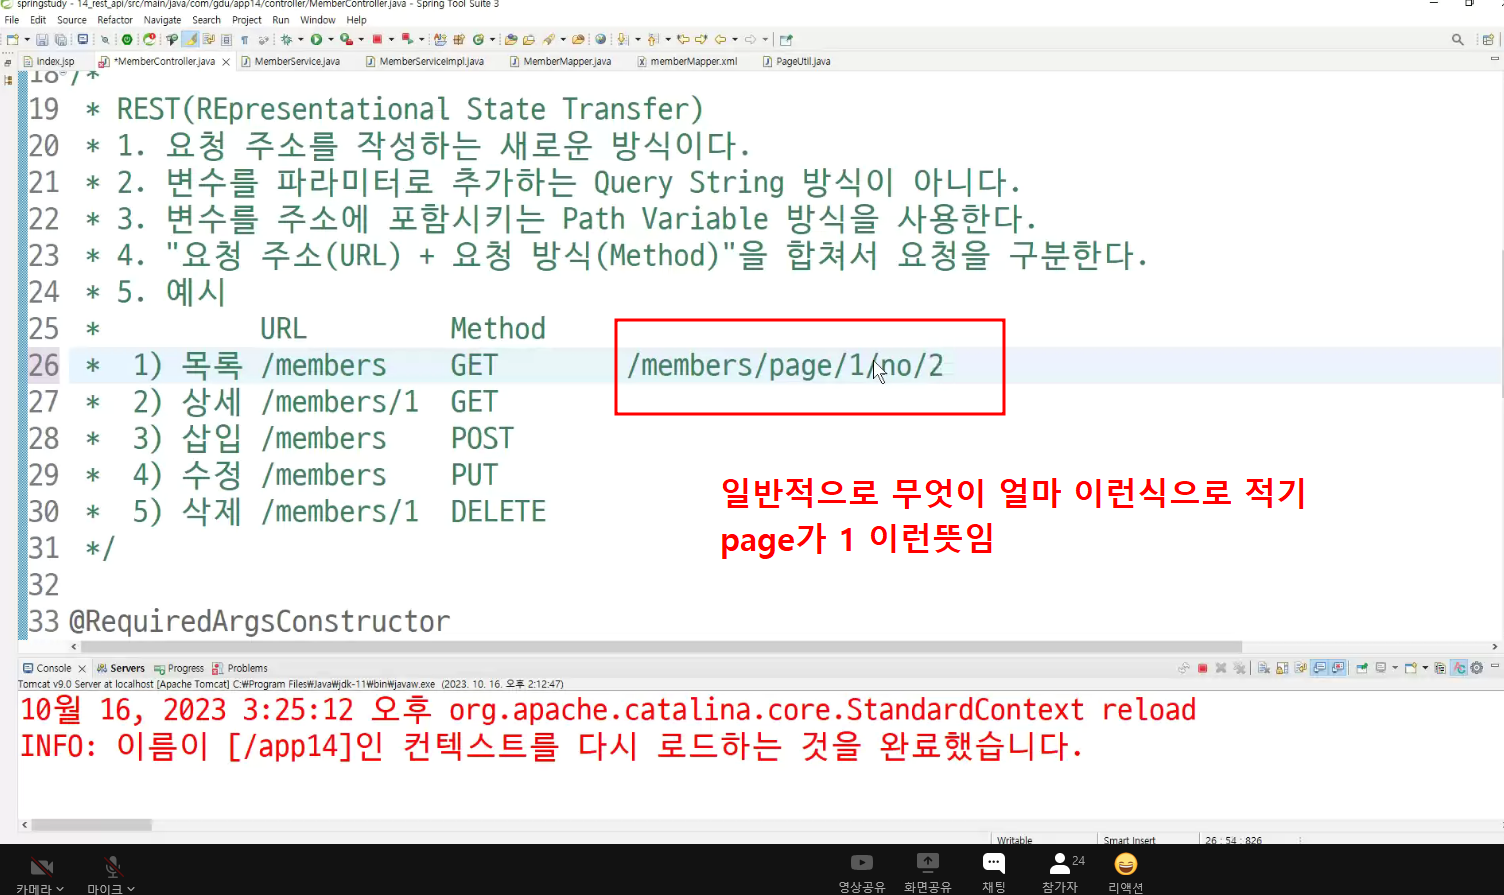Run the application with the green Run icon
Screen dimensions: 1504x895
point(316,40)
